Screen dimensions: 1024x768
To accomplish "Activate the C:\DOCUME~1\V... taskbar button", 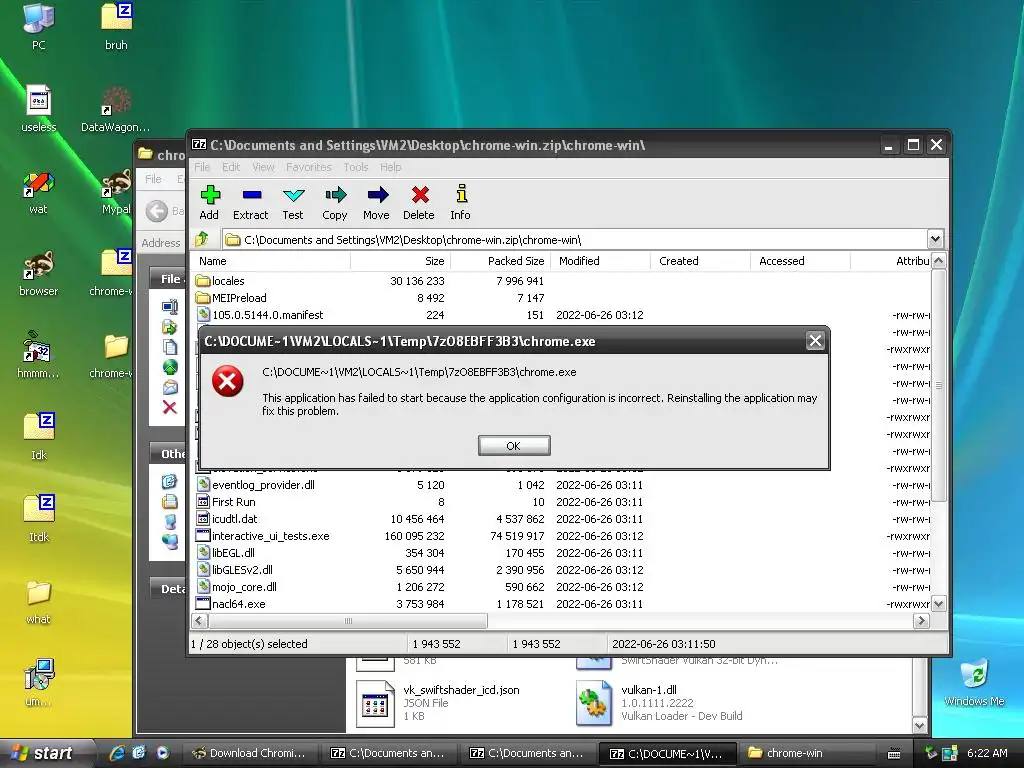I will [668, 754].
